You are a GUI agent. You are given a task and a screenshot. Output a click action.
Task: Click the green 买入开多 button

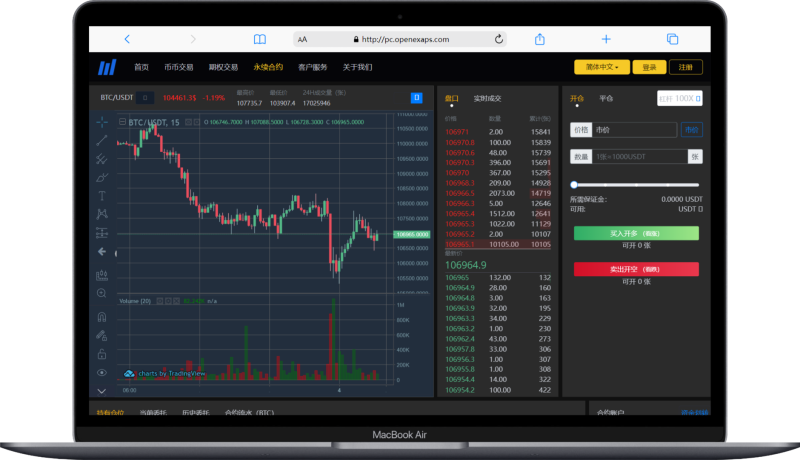[636, 232]
